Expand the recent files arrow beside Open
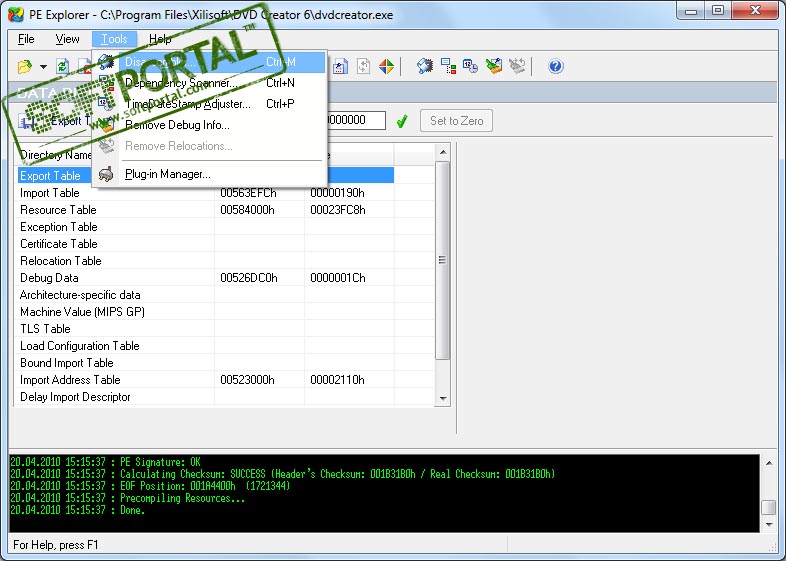786x561 pixels. tap(44, 66)
